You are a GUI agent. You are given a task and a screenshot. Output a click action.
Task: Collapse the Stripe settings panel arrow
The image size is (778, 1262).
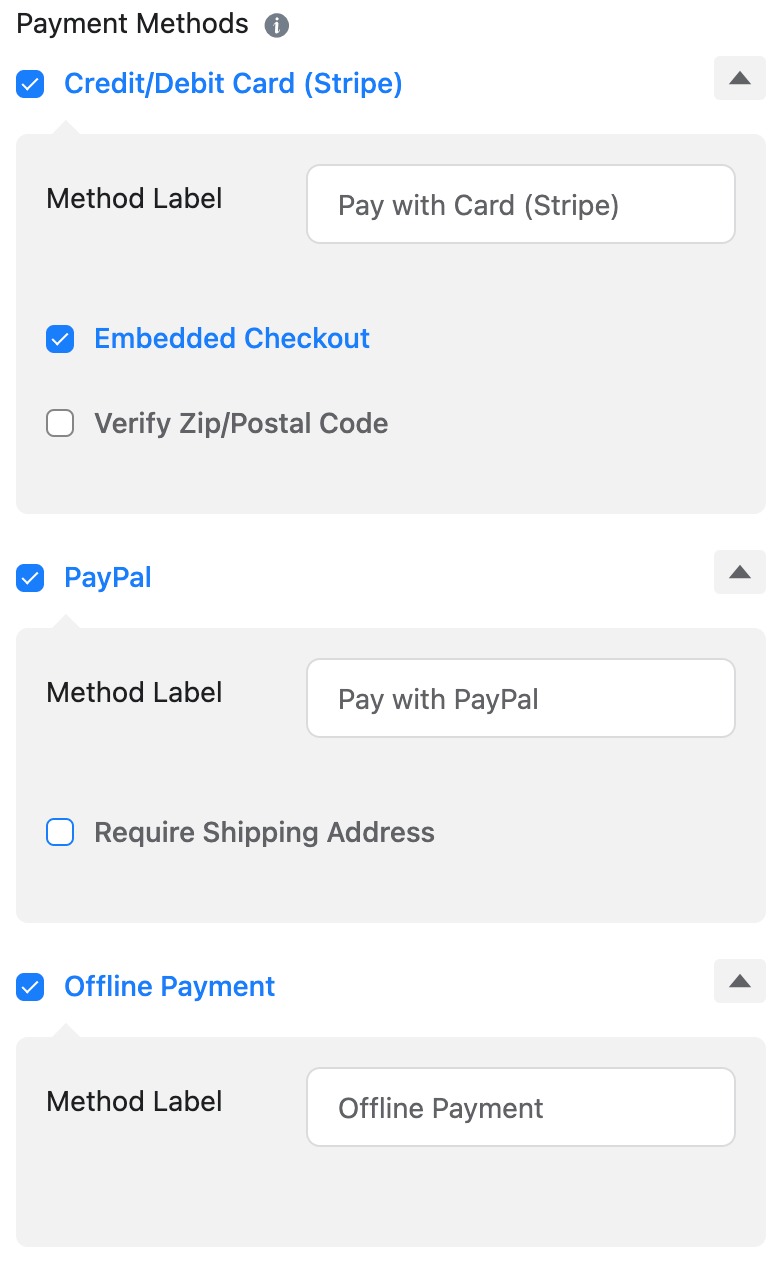tap(739, 79)
